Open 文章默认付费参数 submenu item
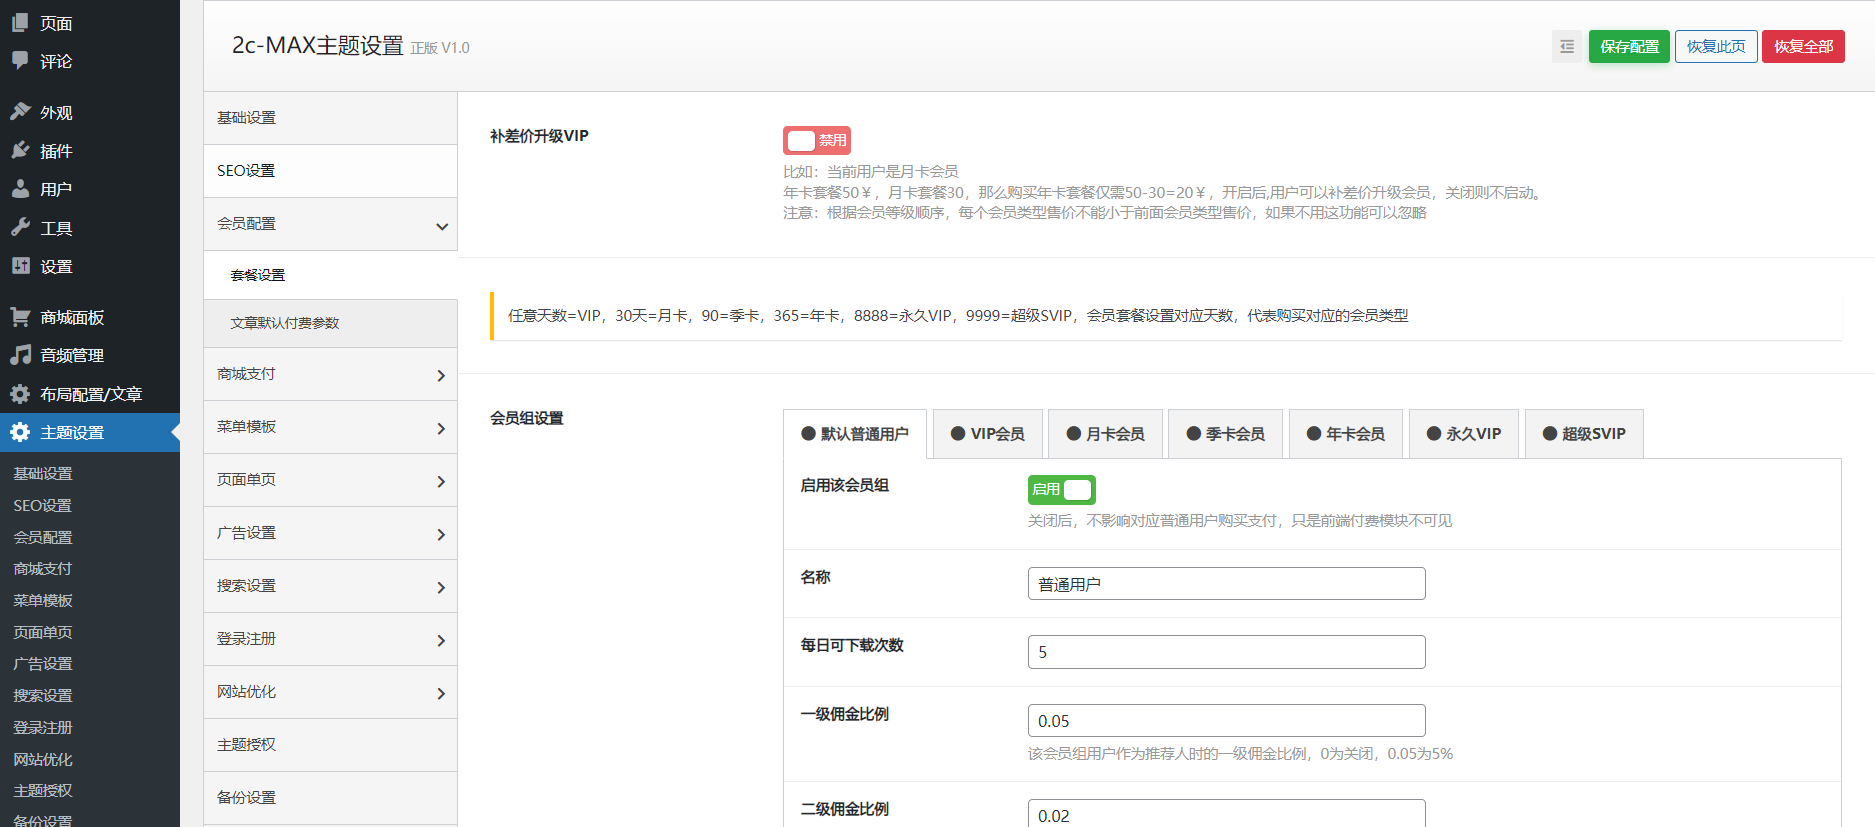The height and width of the screenshot is (827, 1875). [330, 323]
